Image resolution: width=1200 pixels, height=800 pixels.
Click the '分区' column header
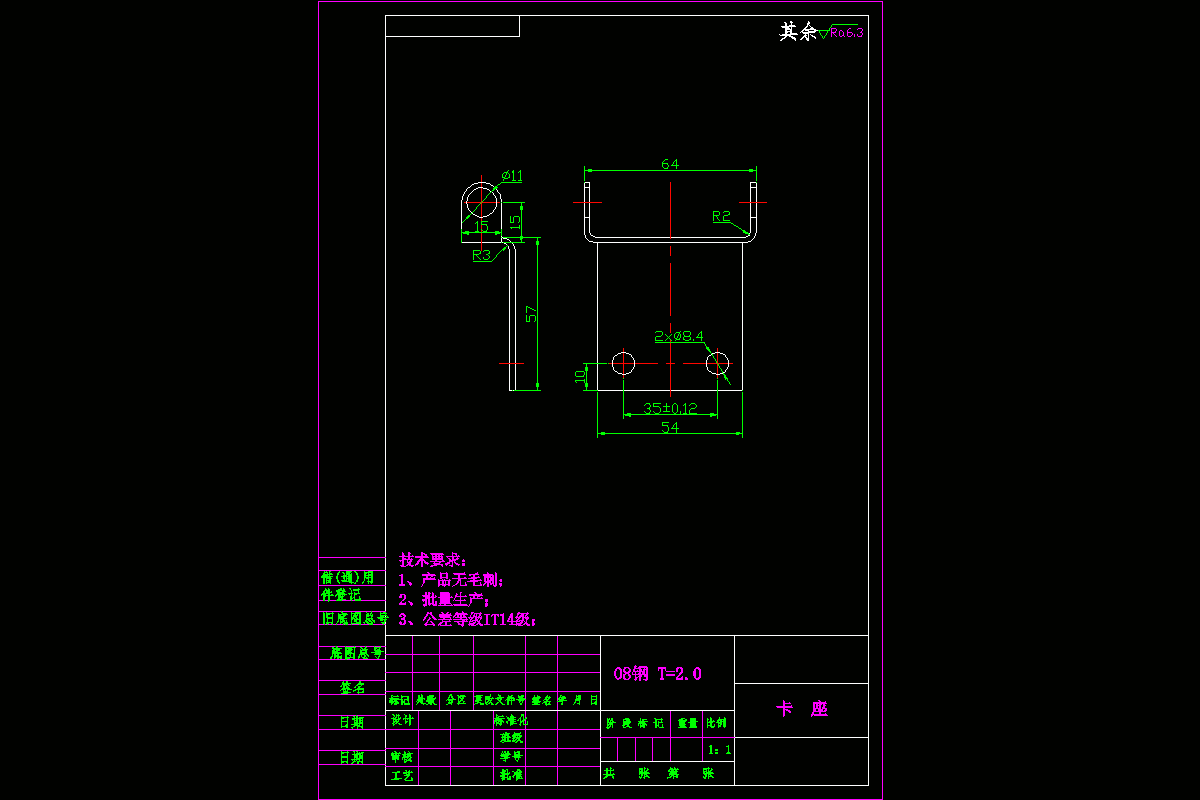coord(455,701)
